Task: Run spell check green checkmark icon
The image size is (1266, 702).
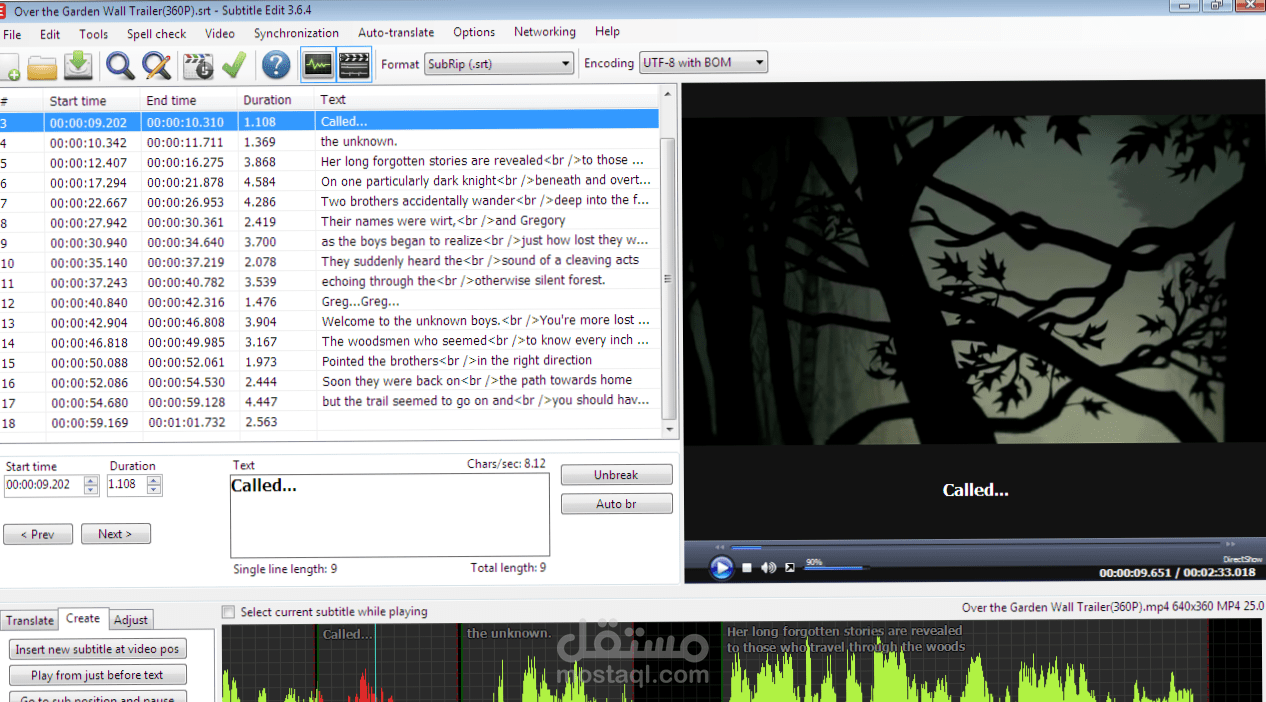Action: [x=234, y=66]
